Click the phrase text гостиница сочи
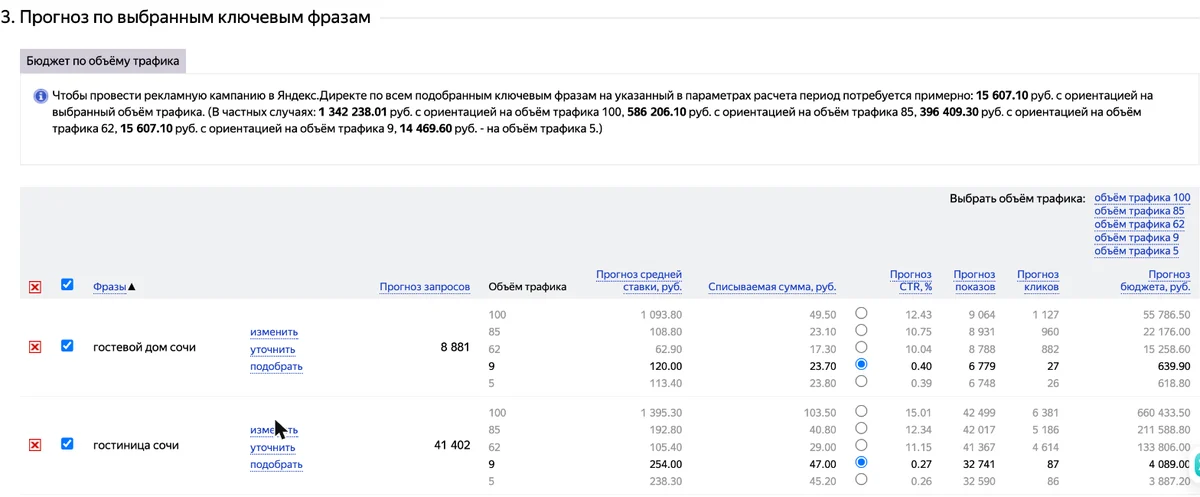The image size is (1200, 497). (x=136, y=445)
